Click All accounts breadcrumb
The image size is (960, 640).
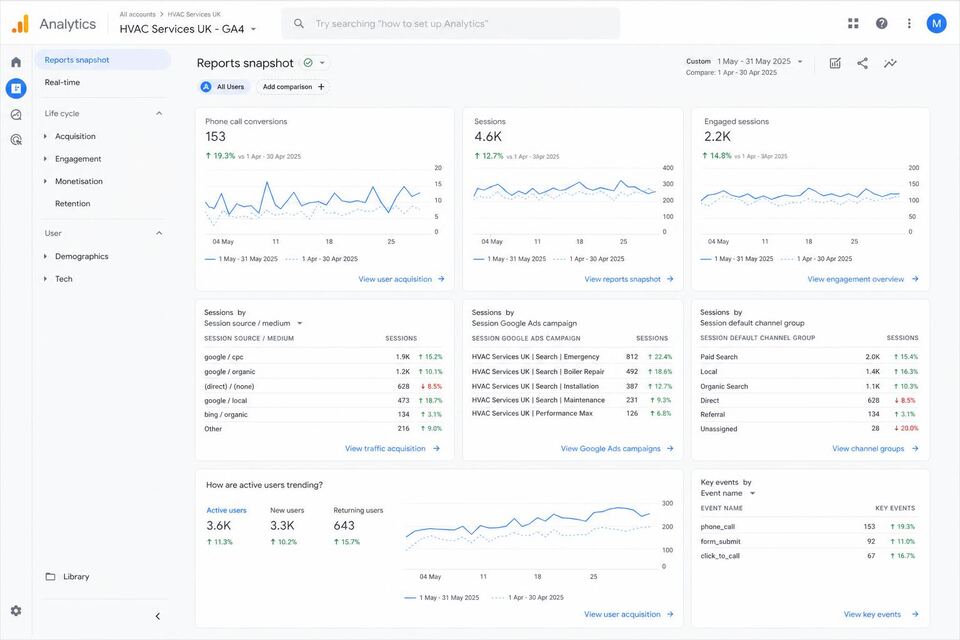coord(137,14)
